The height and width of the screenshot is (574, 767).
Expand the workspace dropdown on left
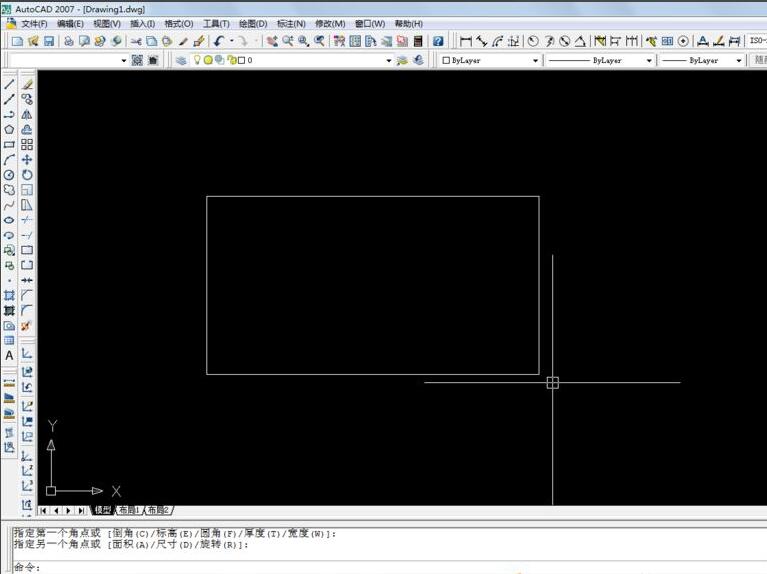point(124,61)
